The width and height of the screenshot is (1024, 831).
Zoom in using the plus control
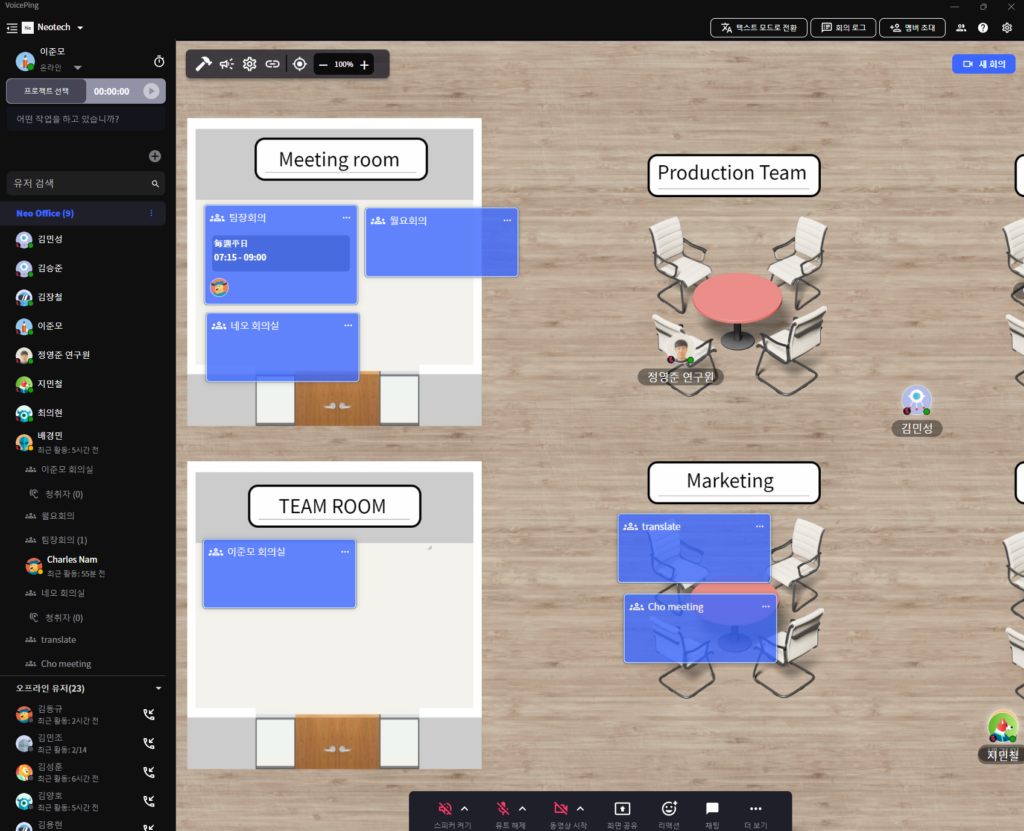coord(364,63)
